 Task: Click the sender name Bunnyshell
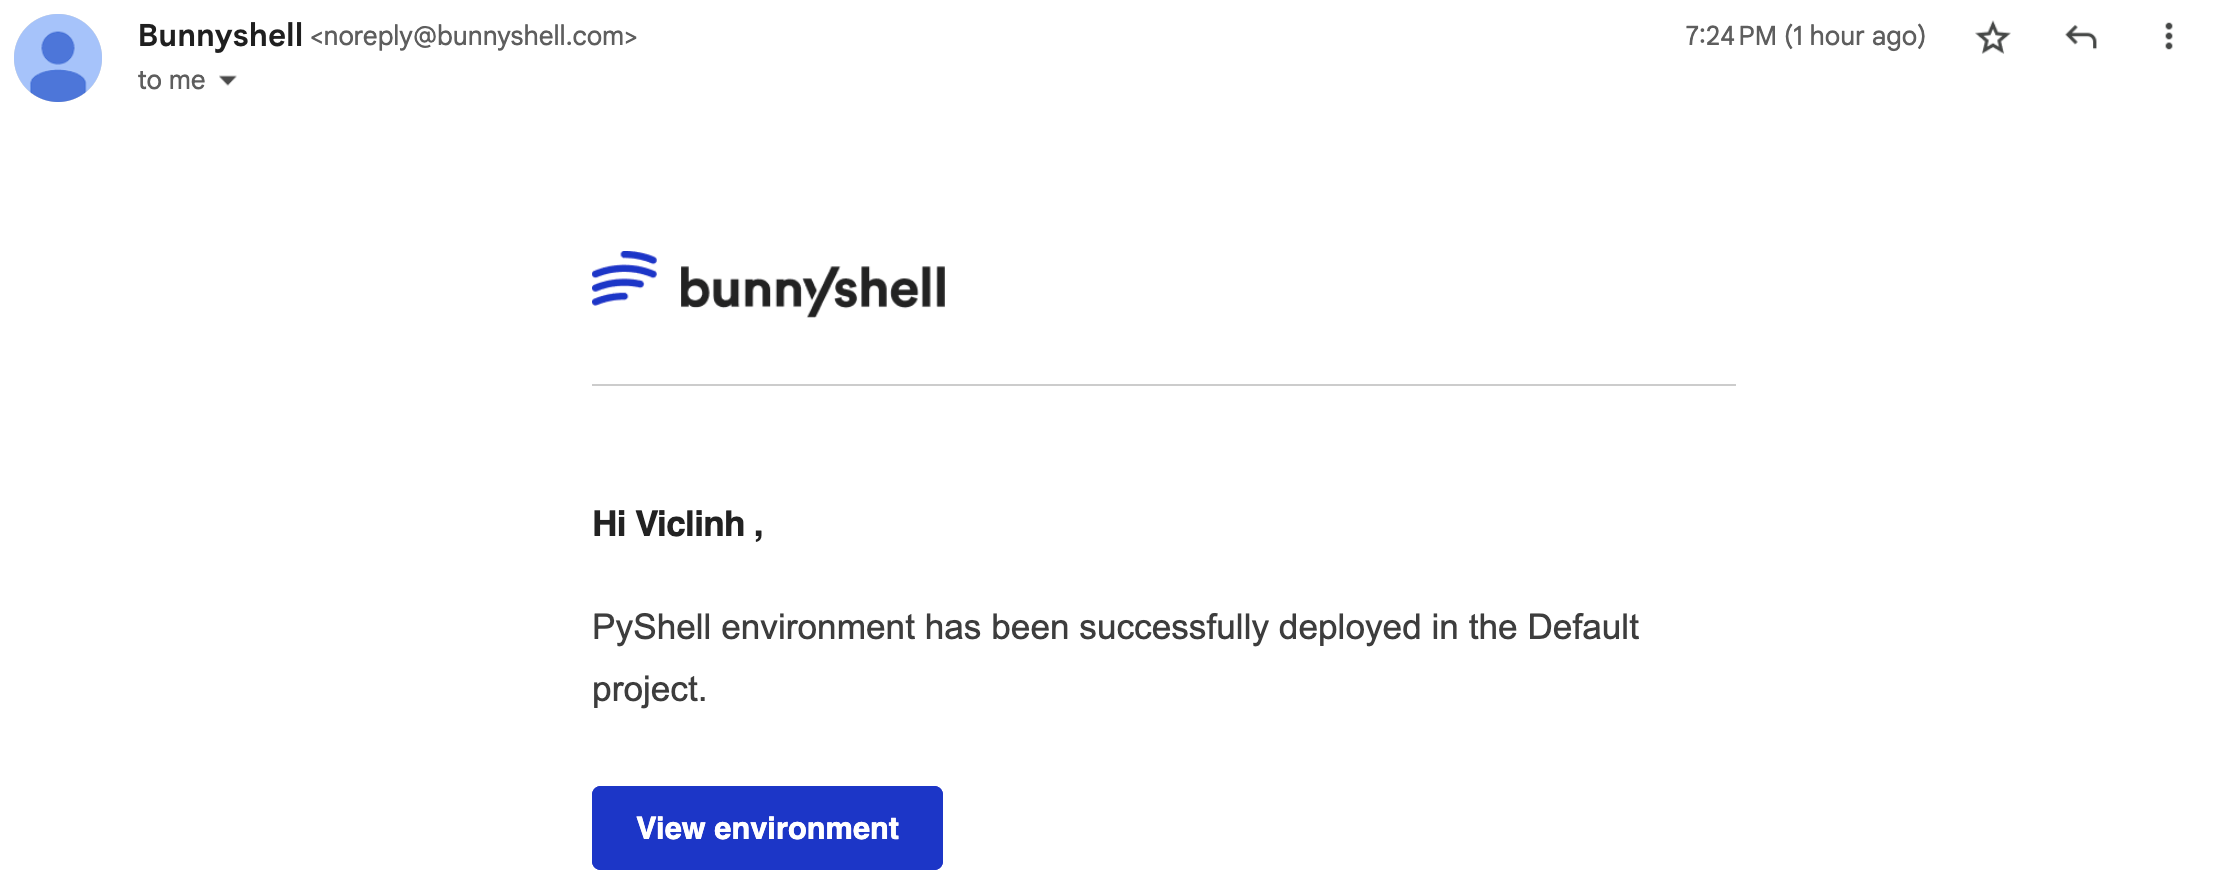(220, 36)
